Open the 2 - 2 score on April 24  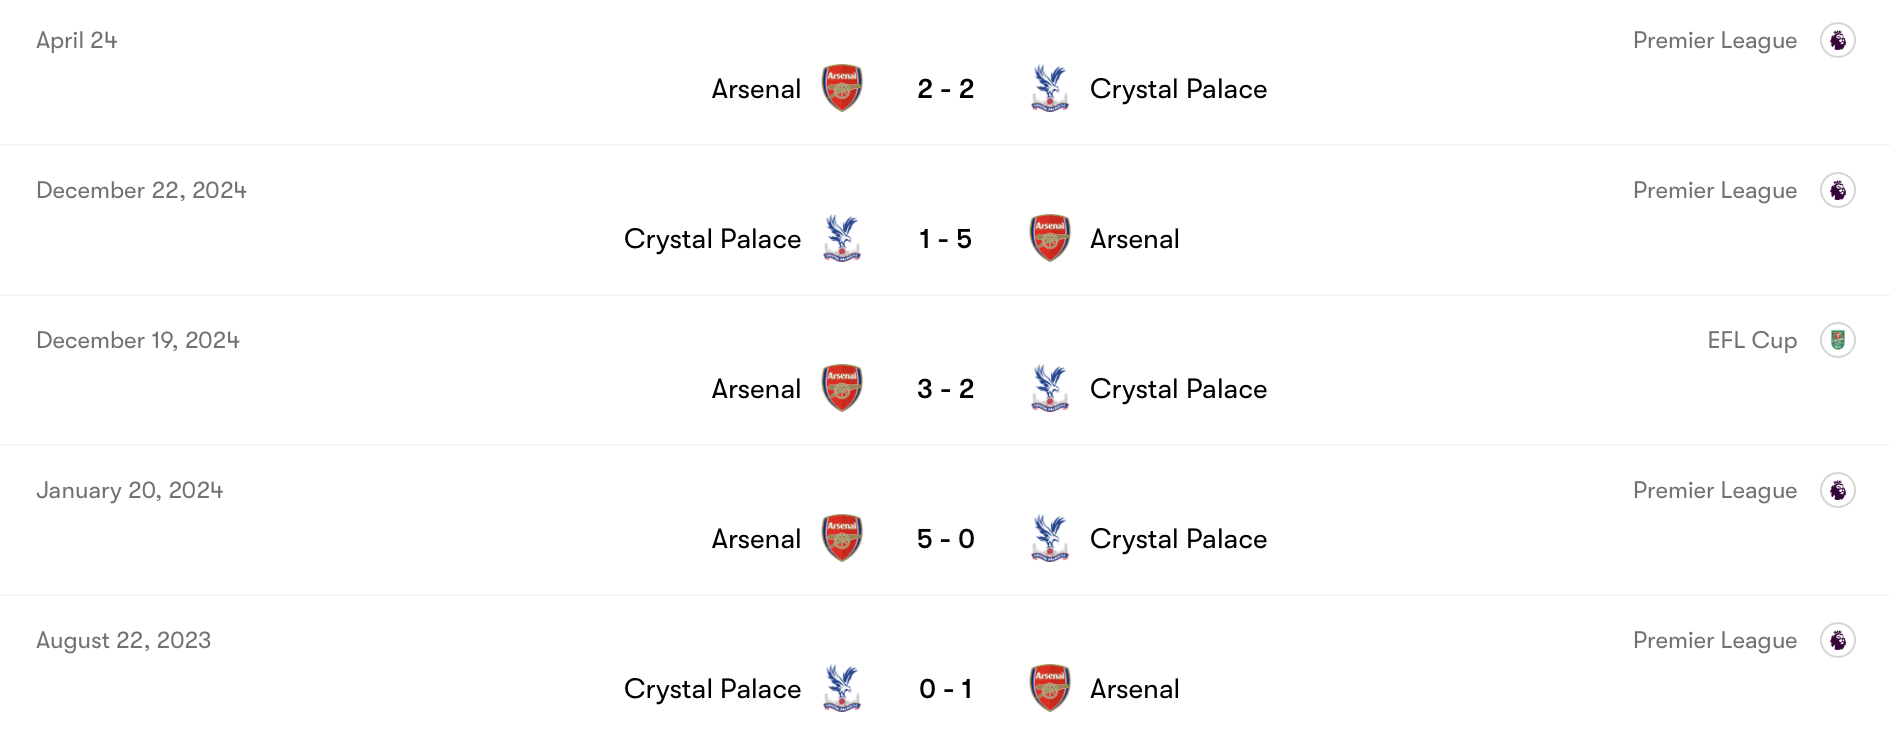pos(945,89)
